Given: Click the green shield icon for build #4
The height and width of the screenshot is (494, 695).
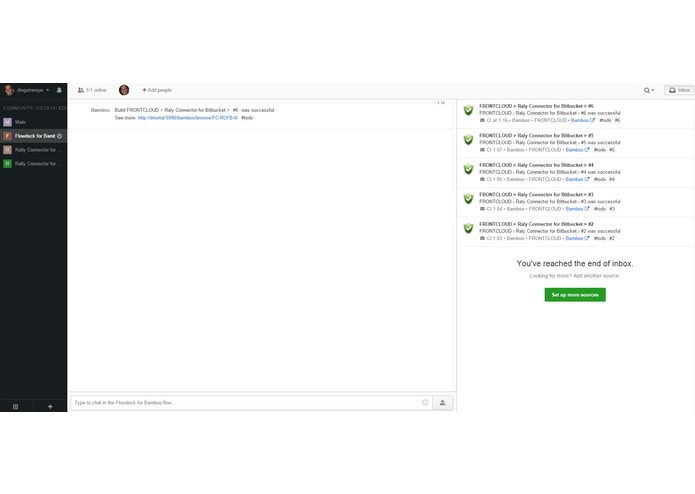Looking at the screenshot, I should [x=469, y=169].
